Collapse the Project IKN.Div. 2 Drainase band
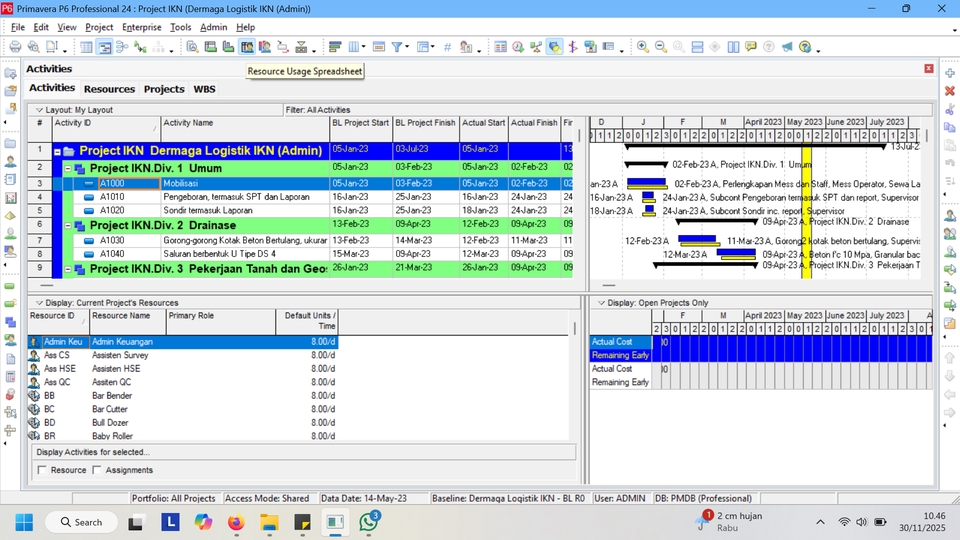960x540 pixels. 68,225
